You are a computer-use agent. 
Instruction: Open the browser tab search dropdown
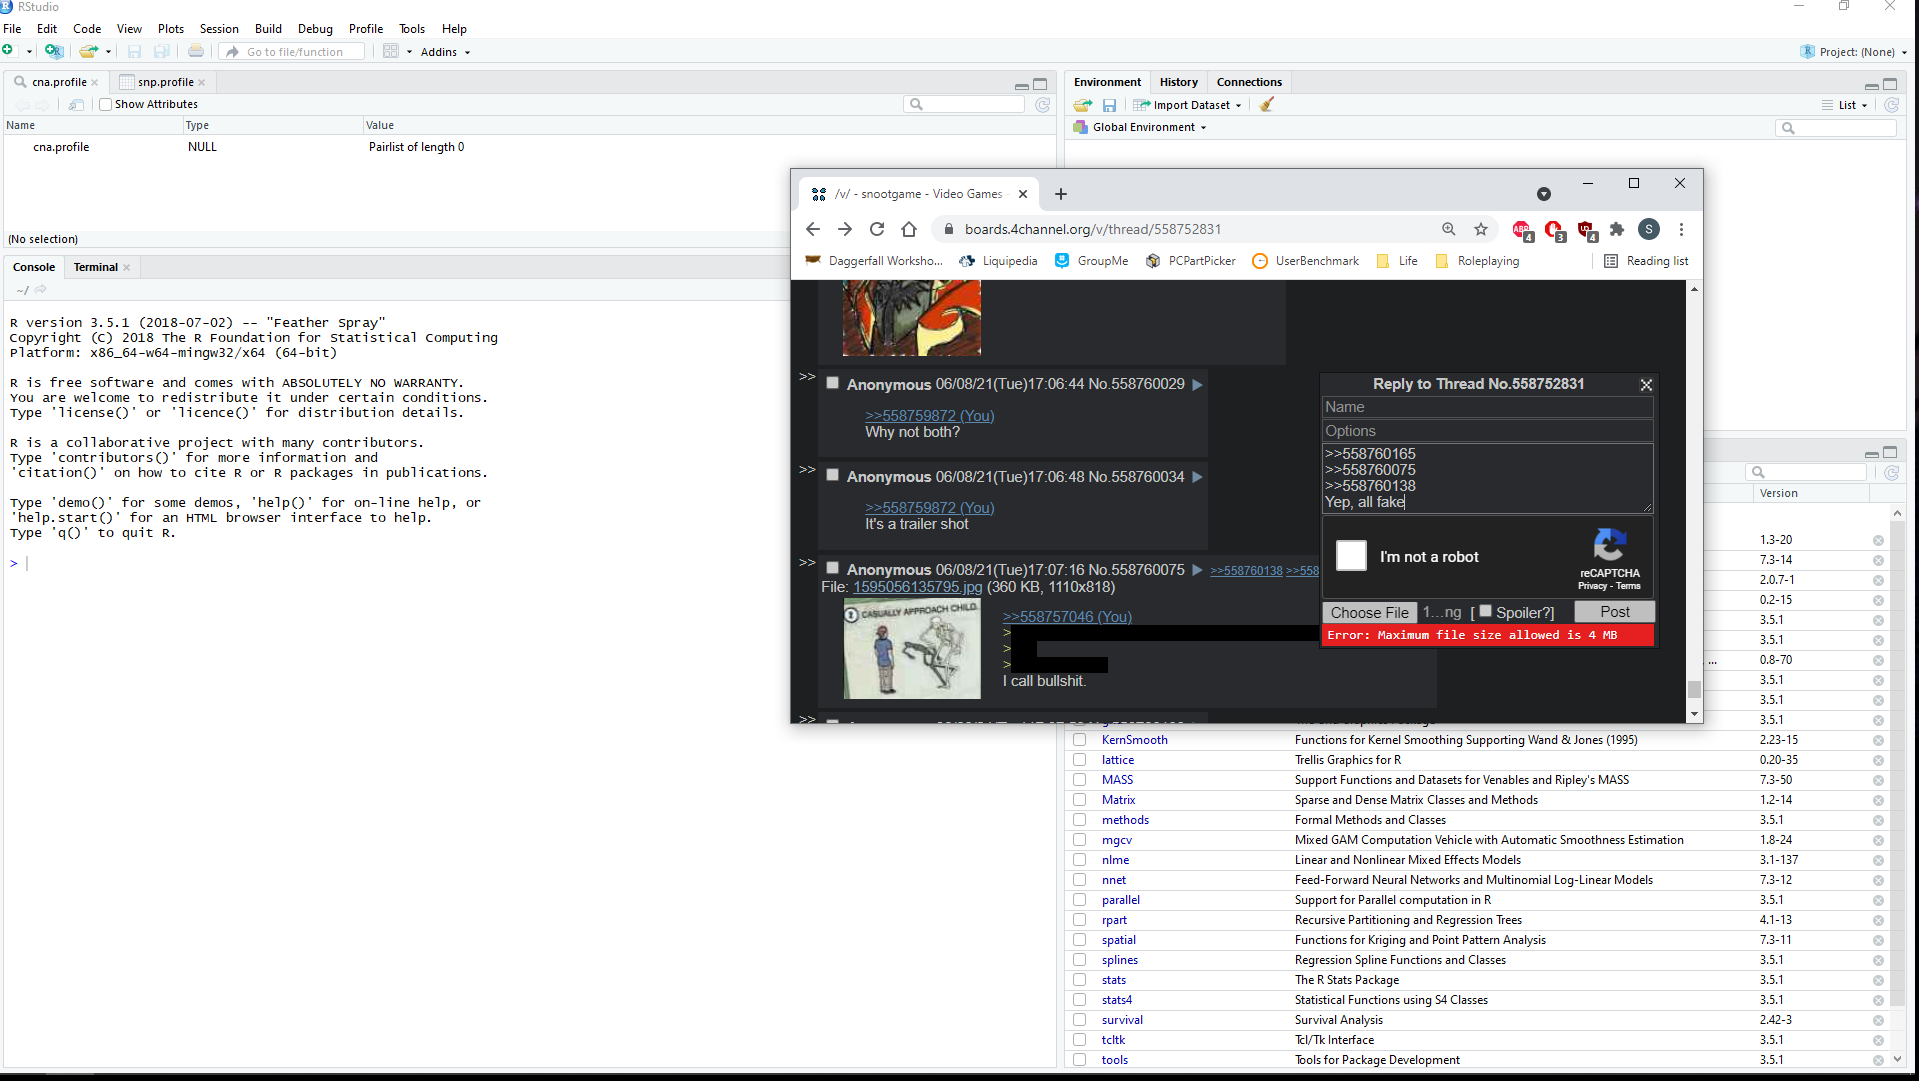(1544, 194)
